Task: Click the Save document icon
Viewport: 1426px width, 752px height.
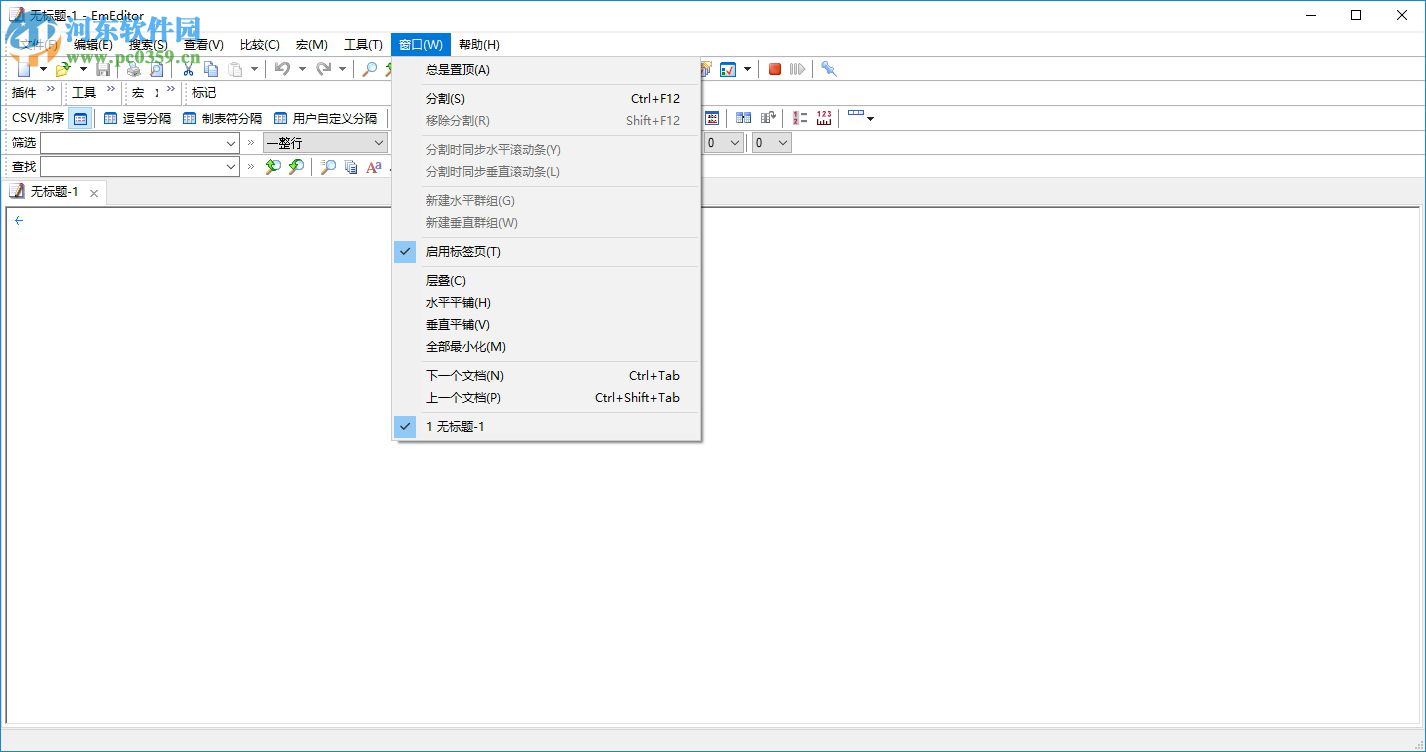Action: pyautogui.click(x=104, y=69)
